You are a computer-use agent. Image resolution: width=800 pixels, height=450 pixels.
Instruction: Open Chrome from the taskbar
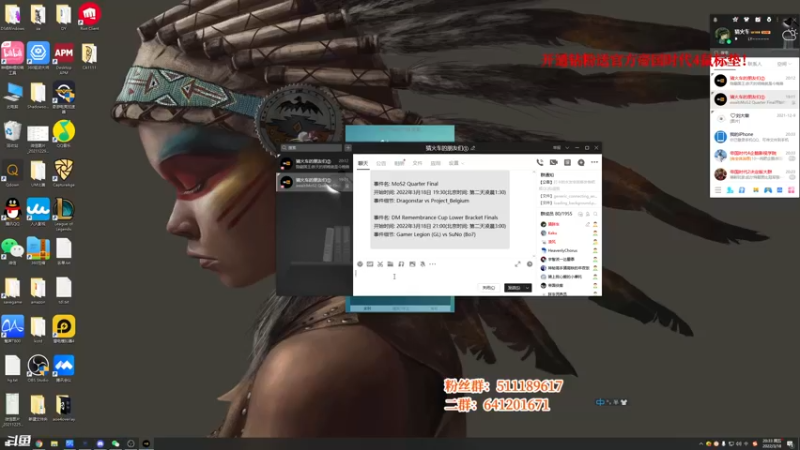tap(39, 443)
